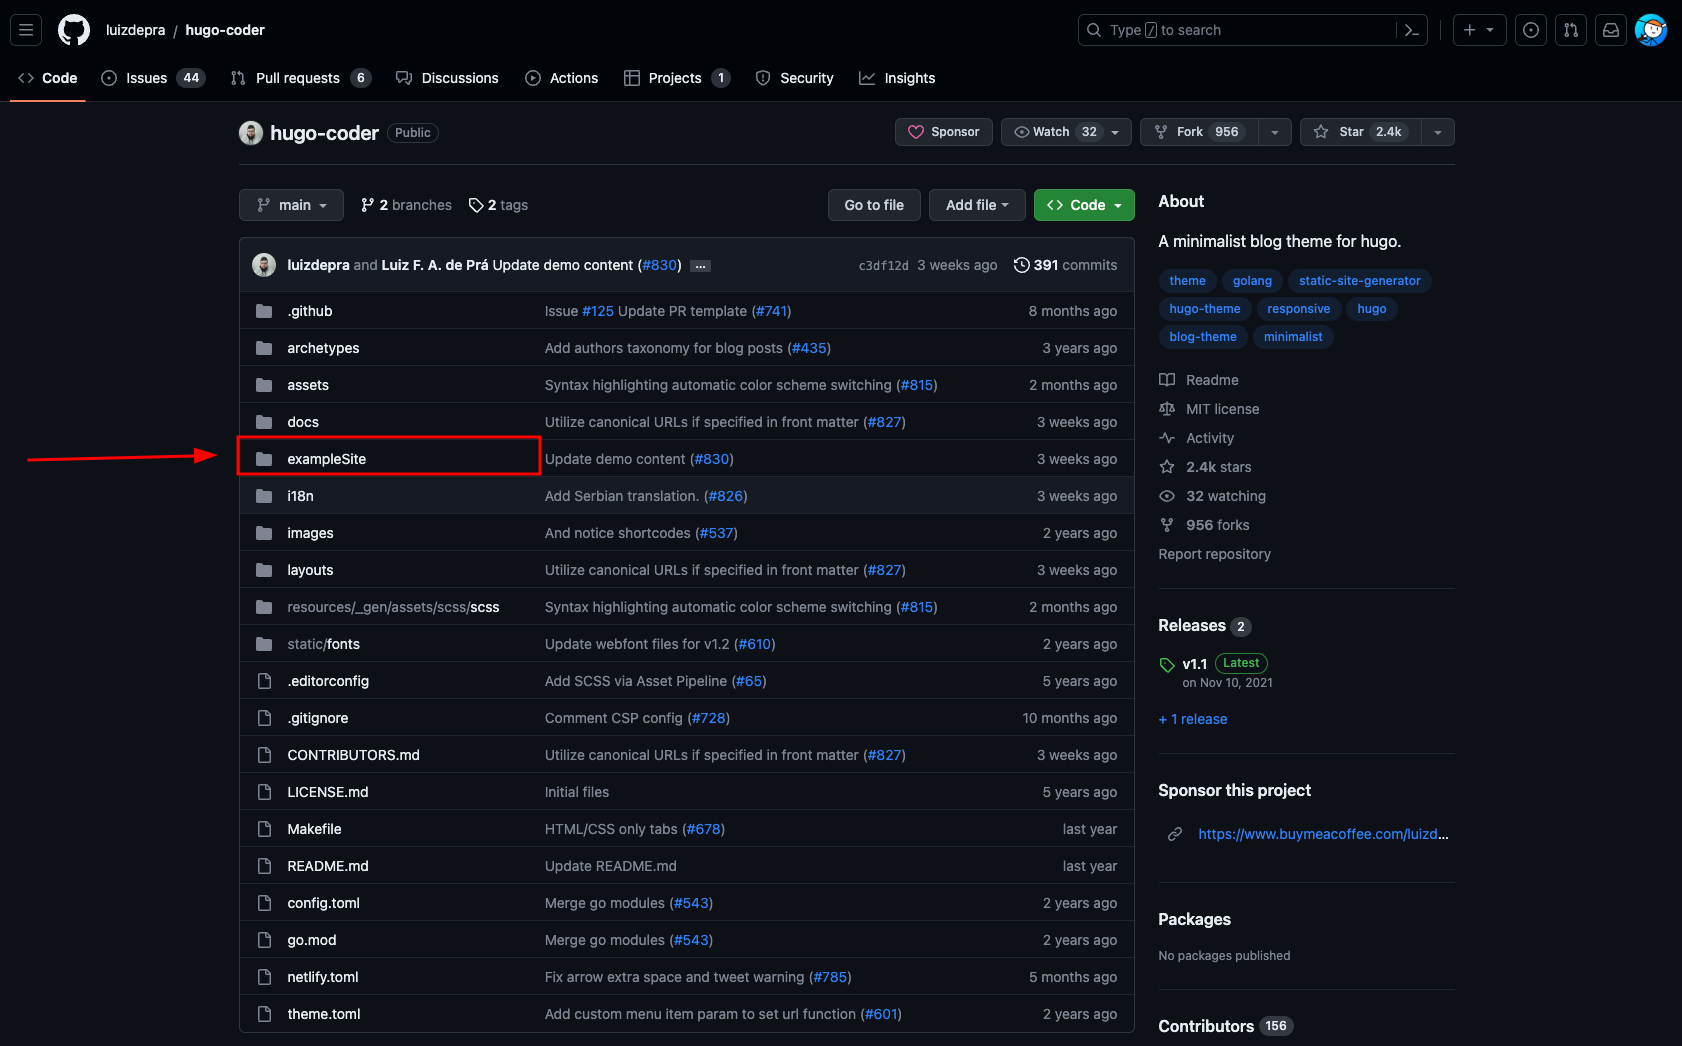This screenshot has height=1046, width=1682.
Task: Open the create new plus dropdown
Action: pos(1479,30)
